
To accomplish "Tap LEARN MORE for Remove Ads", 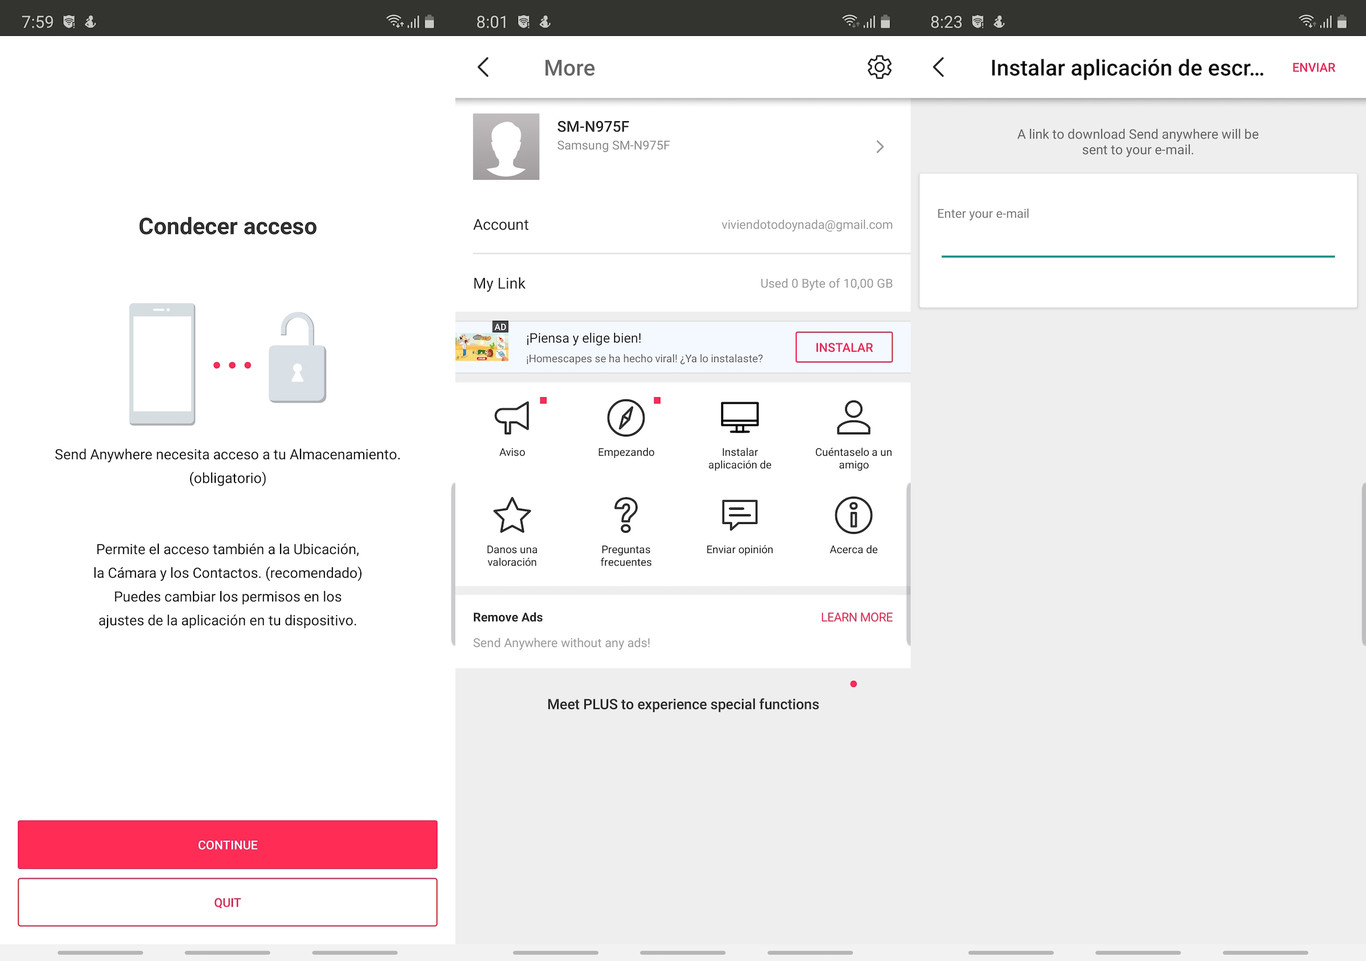I will click(856, 617).
